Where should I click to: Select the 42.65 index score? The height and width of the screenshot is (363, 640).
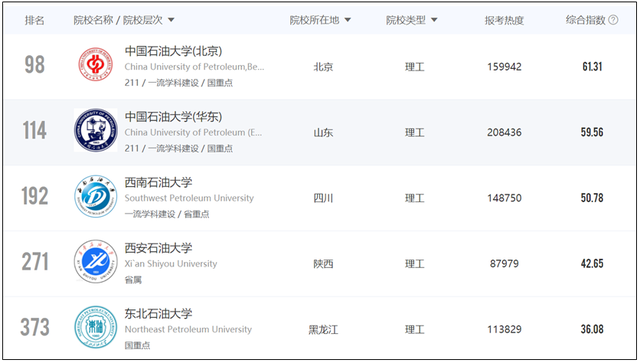point(592,264)
